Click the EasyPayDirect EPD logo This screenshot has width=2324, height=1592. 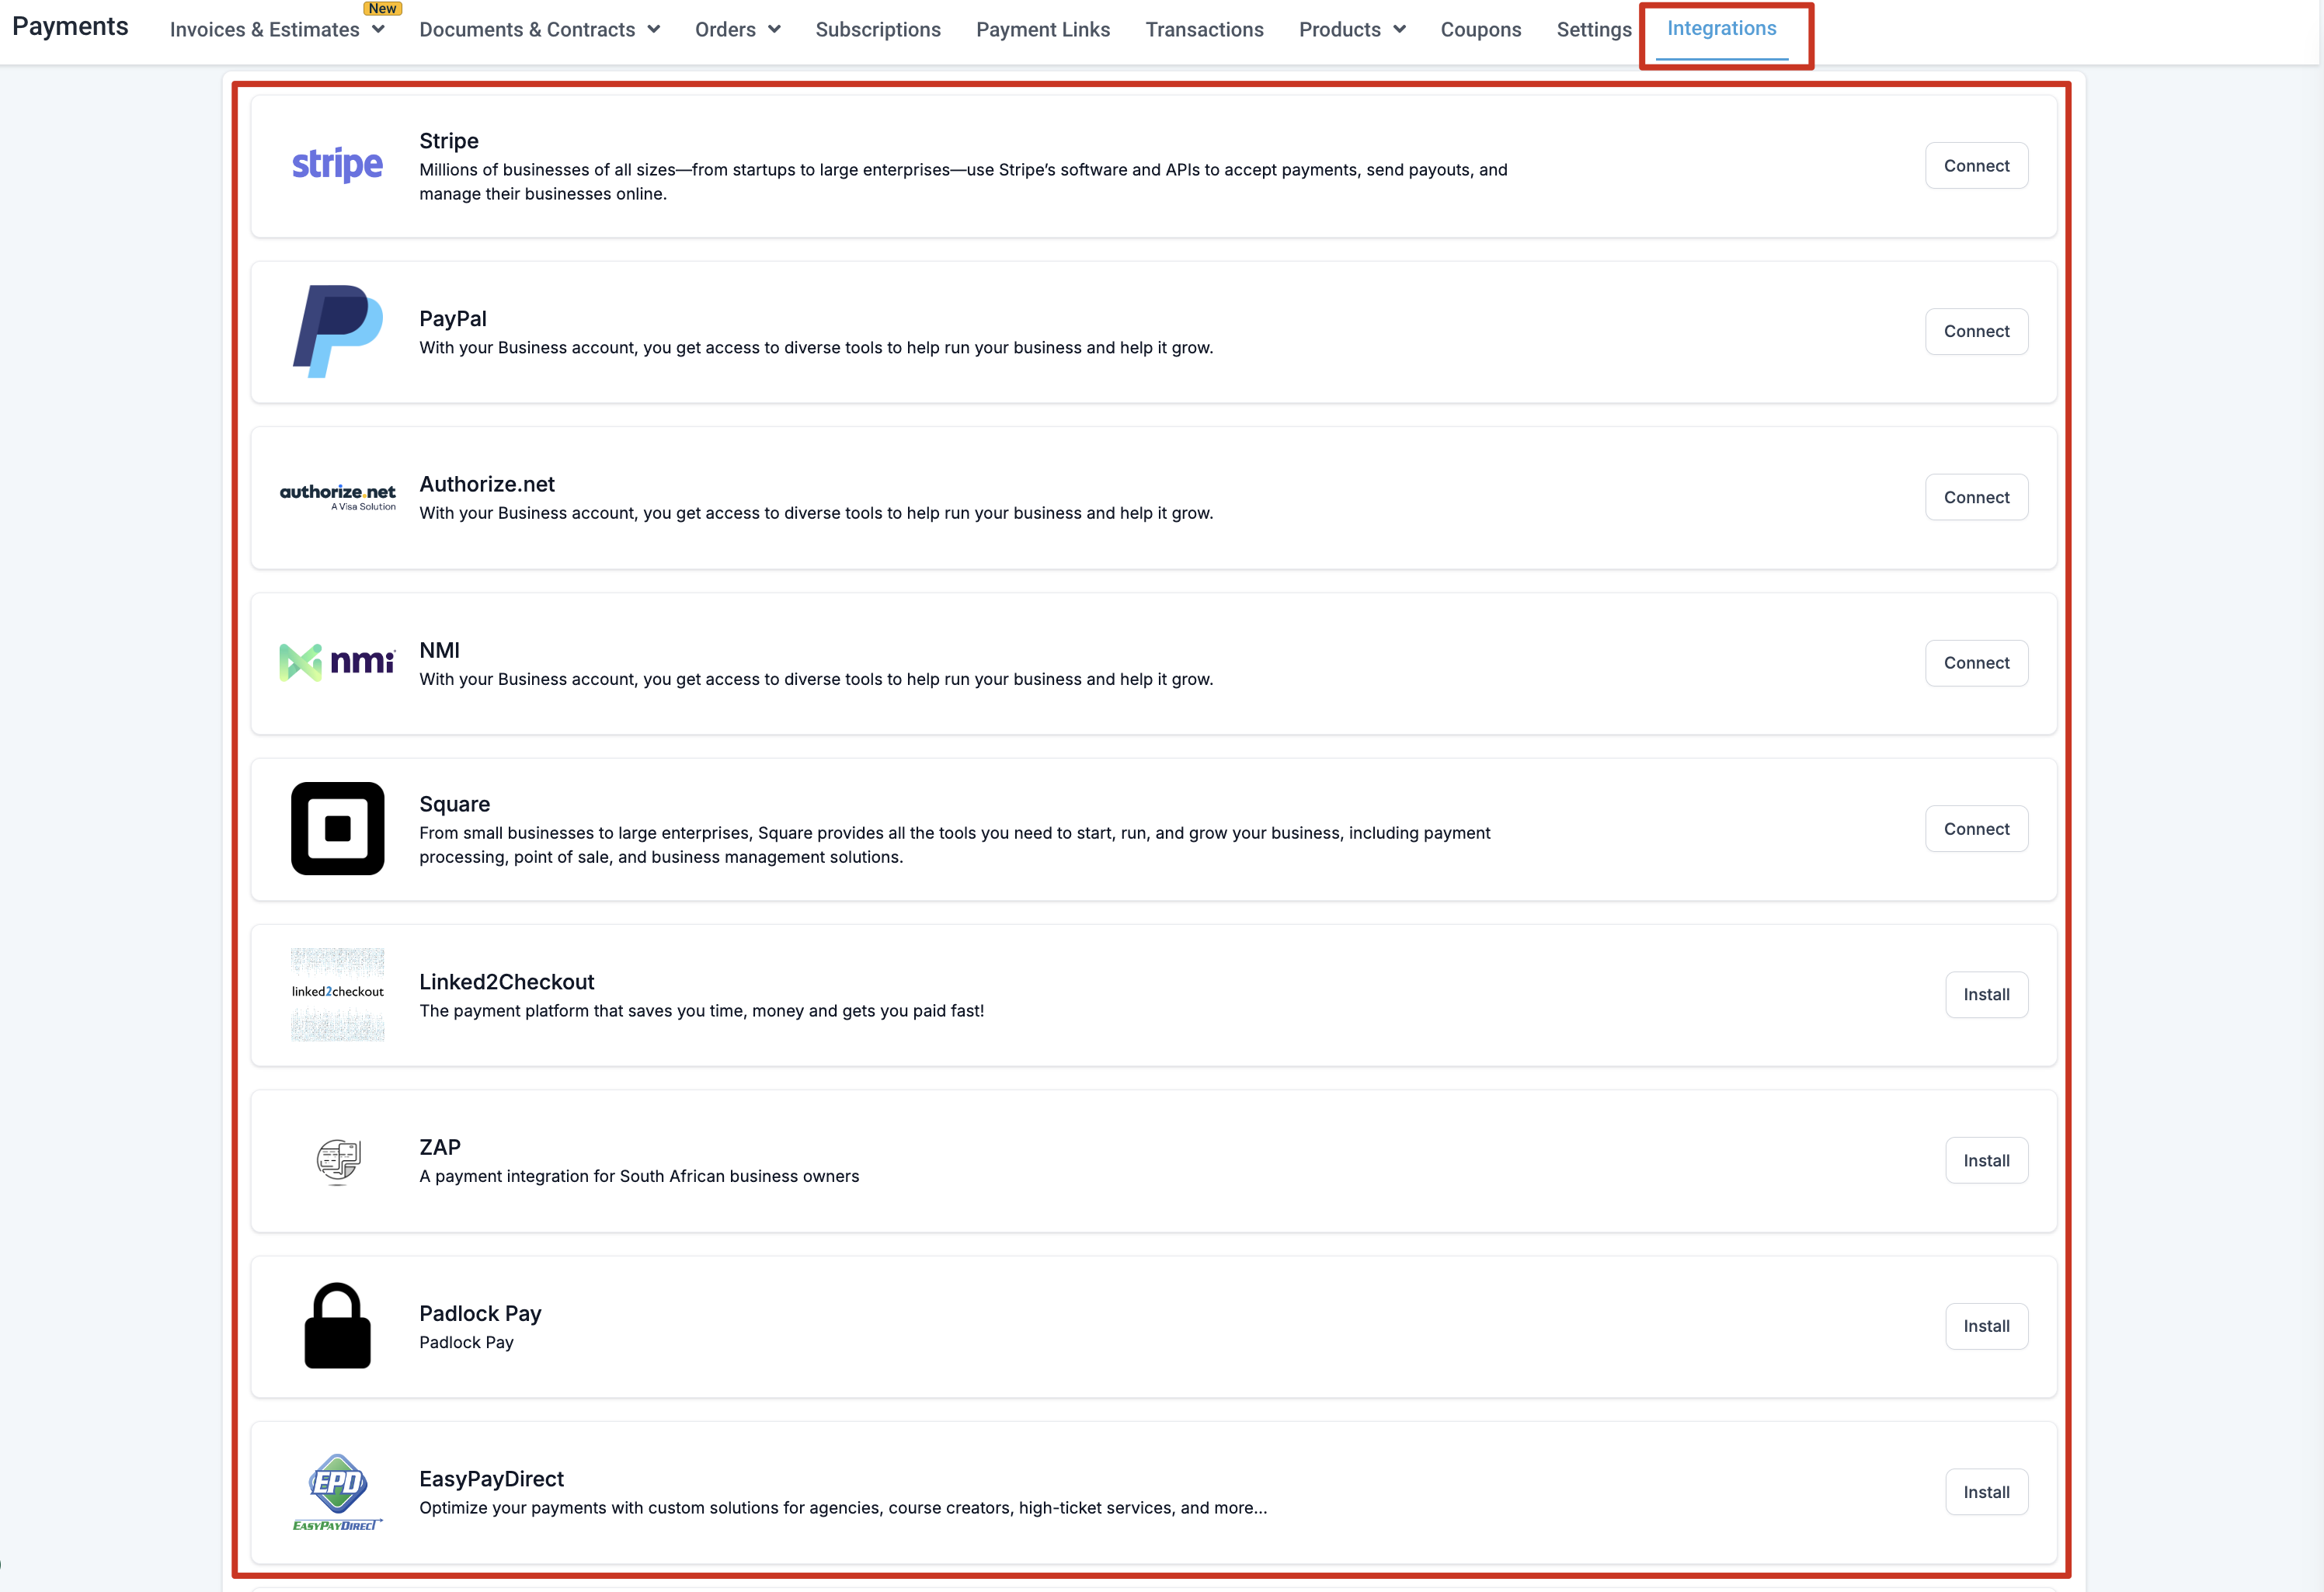(337, 1491)
